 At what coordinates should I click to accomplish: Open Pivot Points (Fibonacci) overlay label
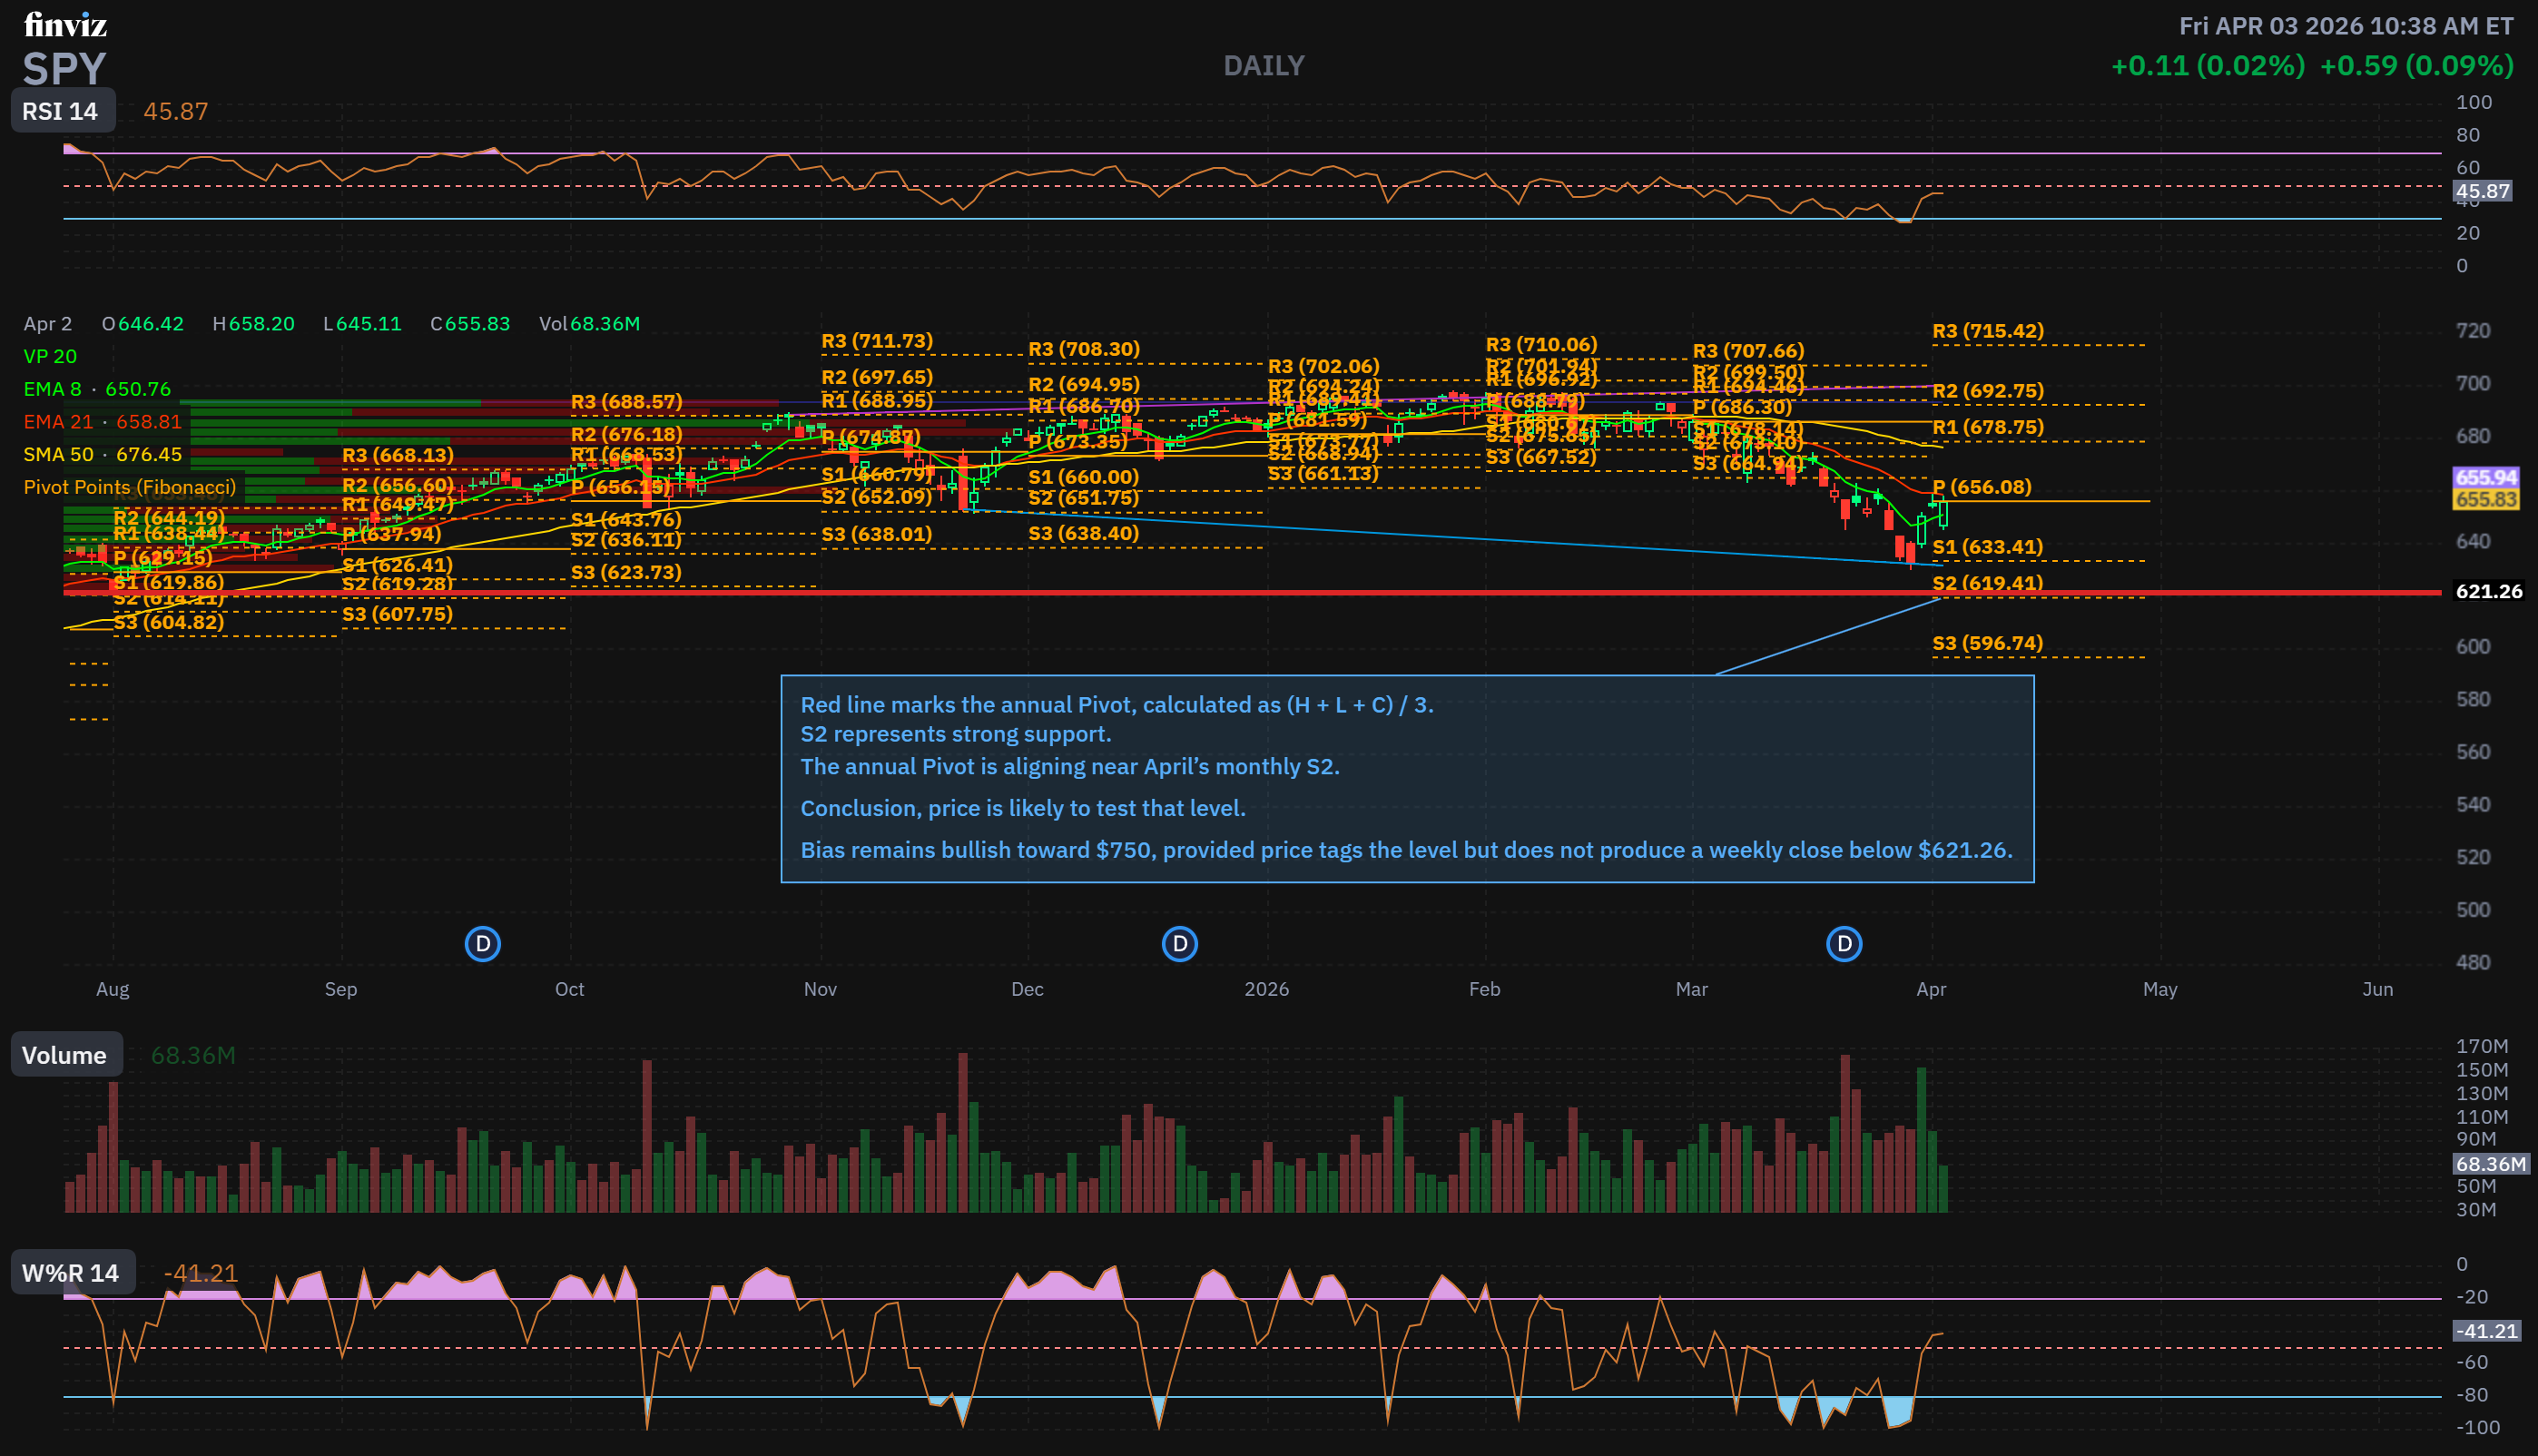130,487
